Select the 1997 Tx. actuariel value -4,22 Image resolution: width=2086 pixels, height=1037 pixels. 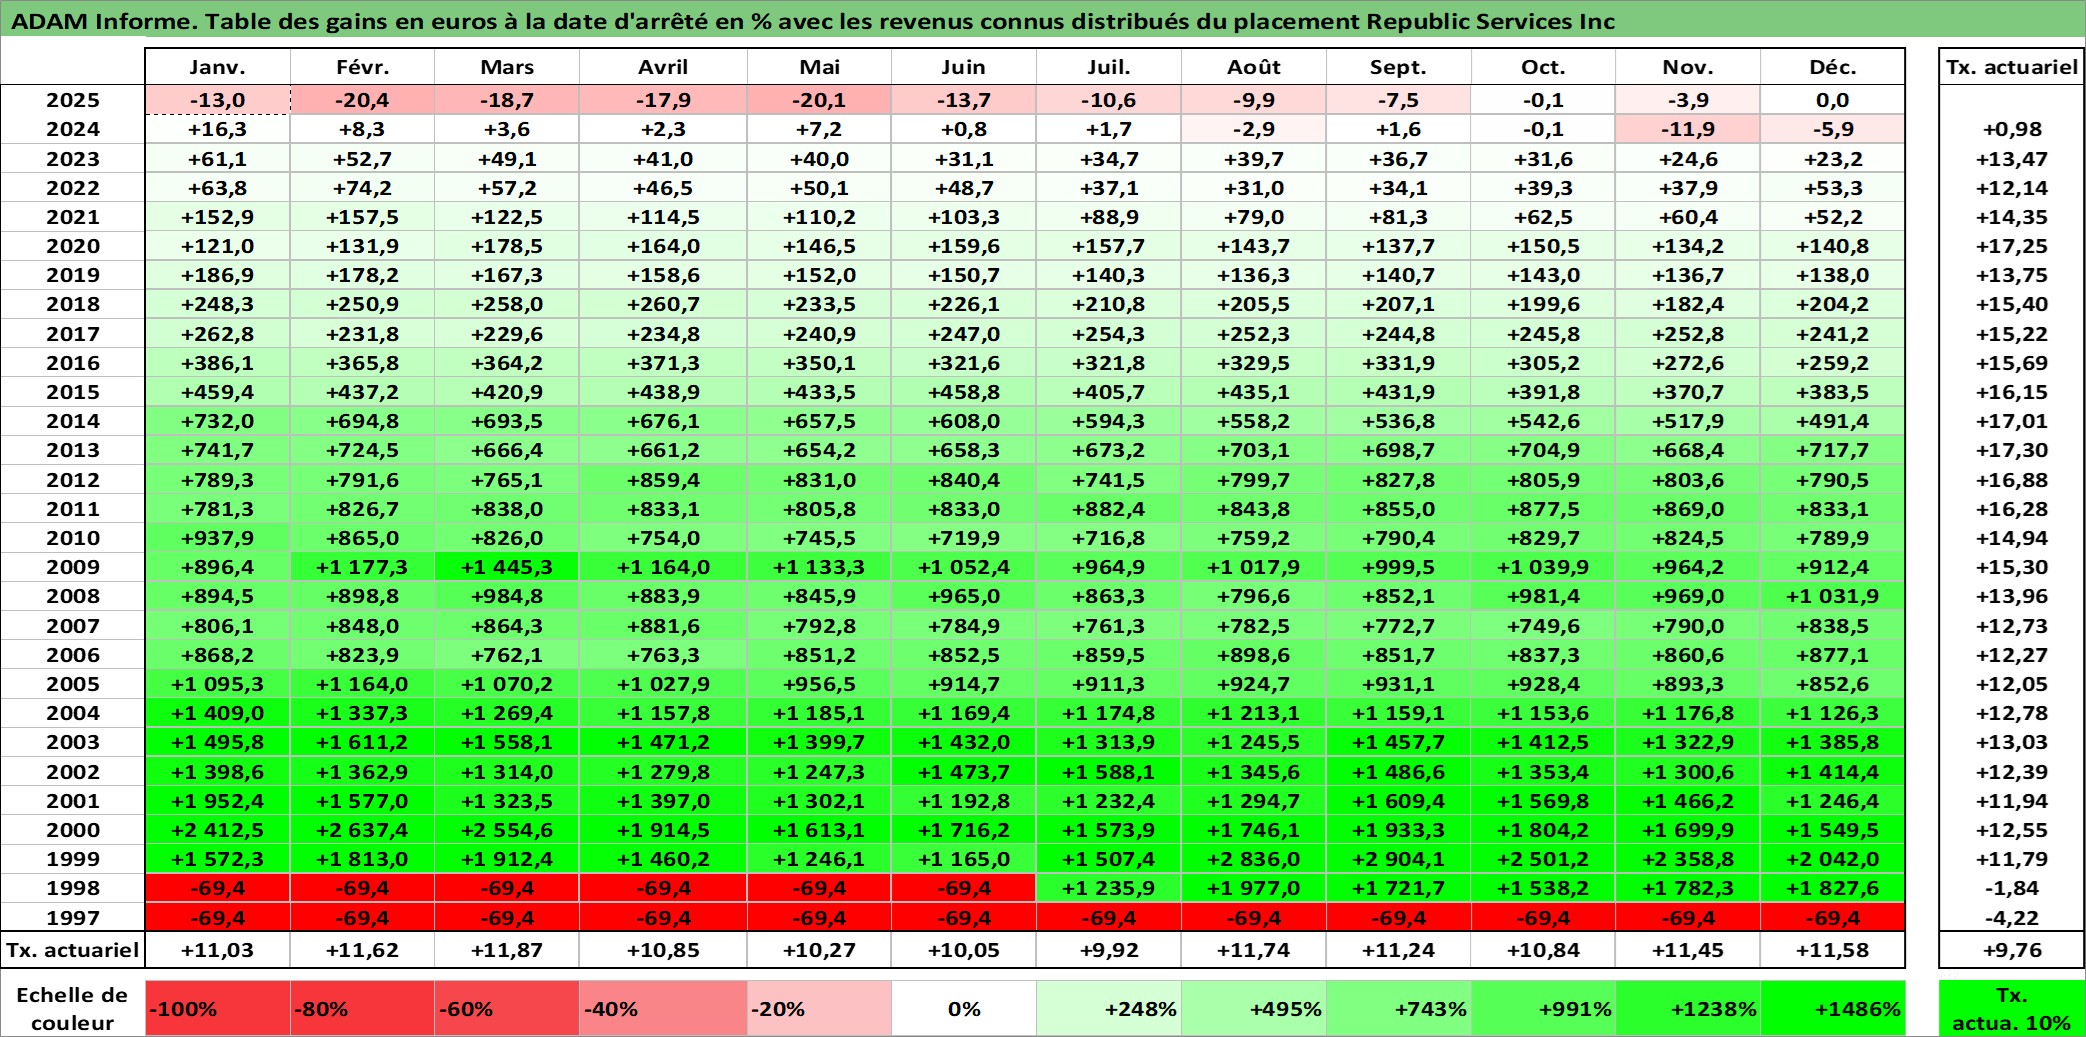click(x=2011, y=918)
